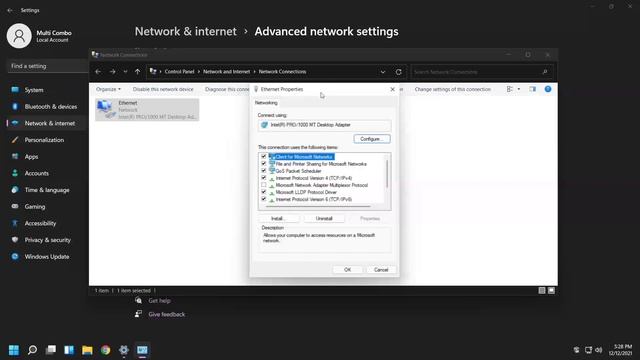Click Network and Internet breadcrumb
This screenshot has width=640, height=360.
[226, 71]
